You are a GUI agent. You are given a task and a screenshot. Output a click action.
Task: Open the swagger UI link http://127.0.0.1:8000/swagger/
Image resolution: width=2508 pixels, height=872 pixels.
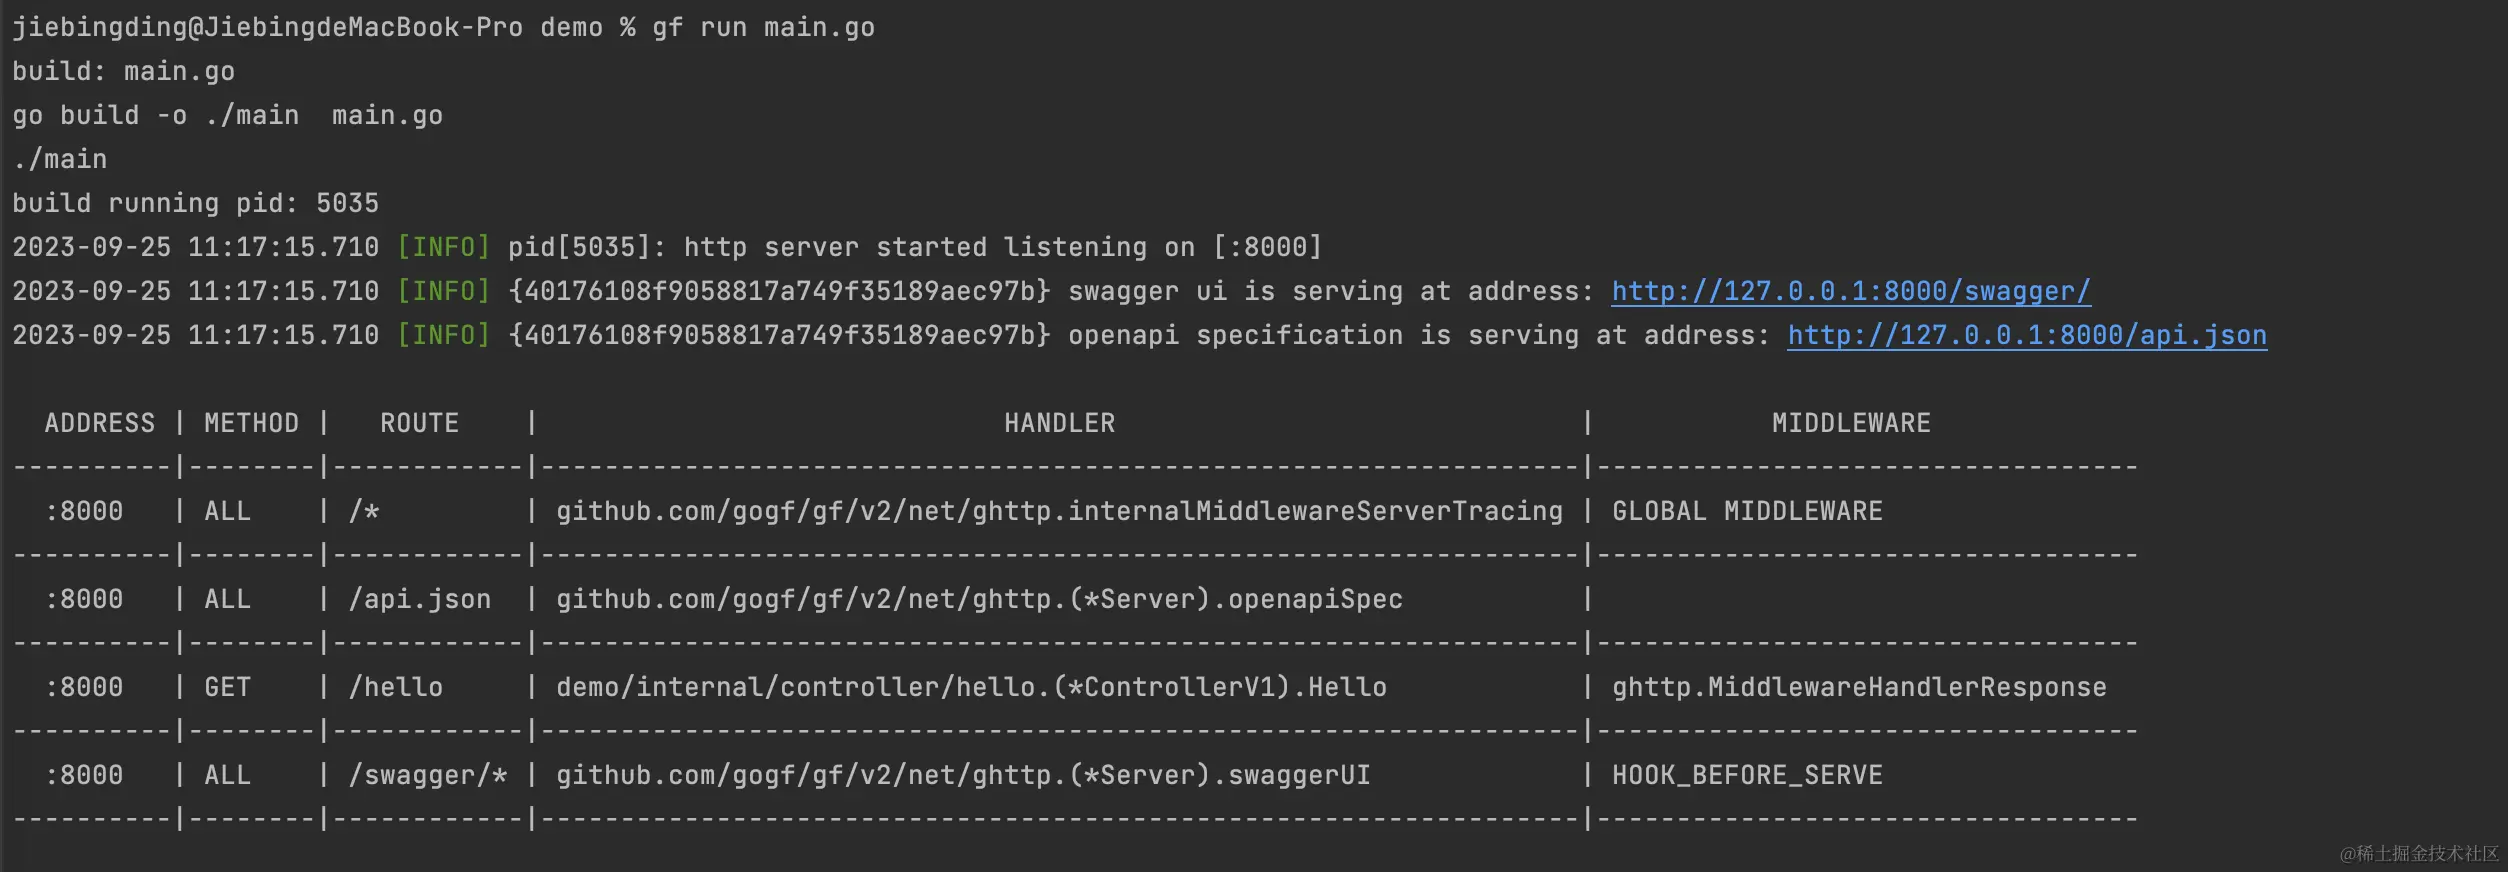[x=1851, y=291]
